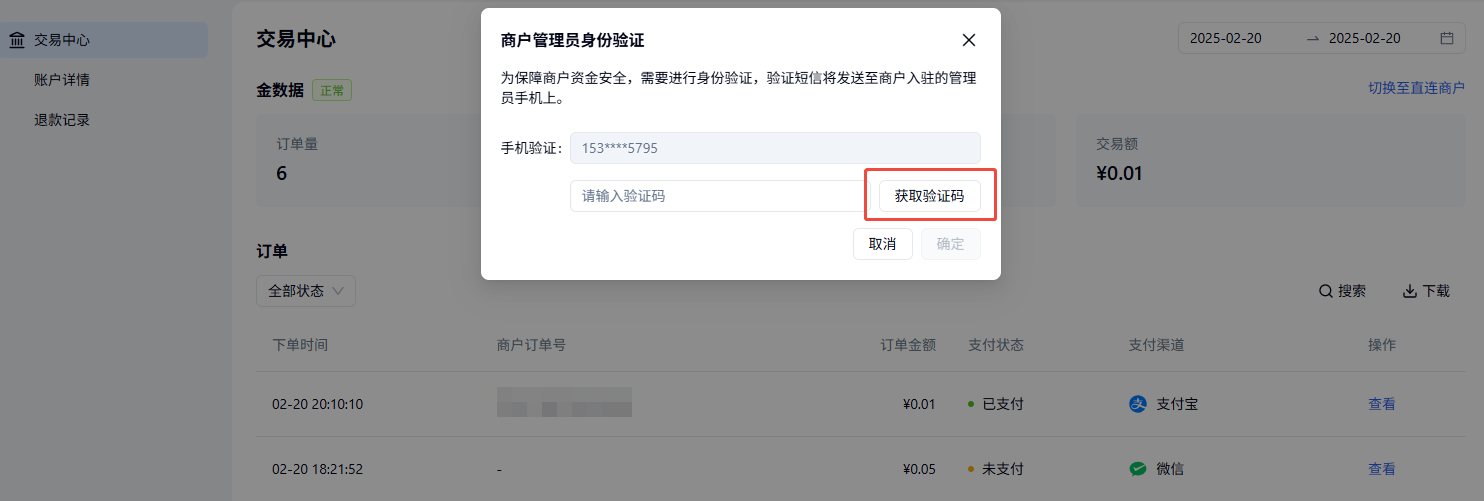This screenshot has width=1484, height=501.
Task: Open 账户详情 in the sidebar
Action: click(x=62, y=80)
